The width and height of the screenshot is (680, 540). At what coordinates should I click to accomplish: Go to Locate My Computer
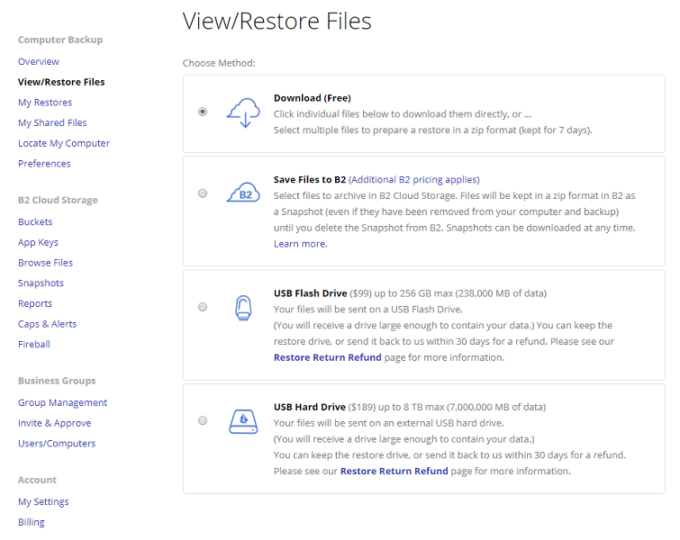tap(64, 143)
